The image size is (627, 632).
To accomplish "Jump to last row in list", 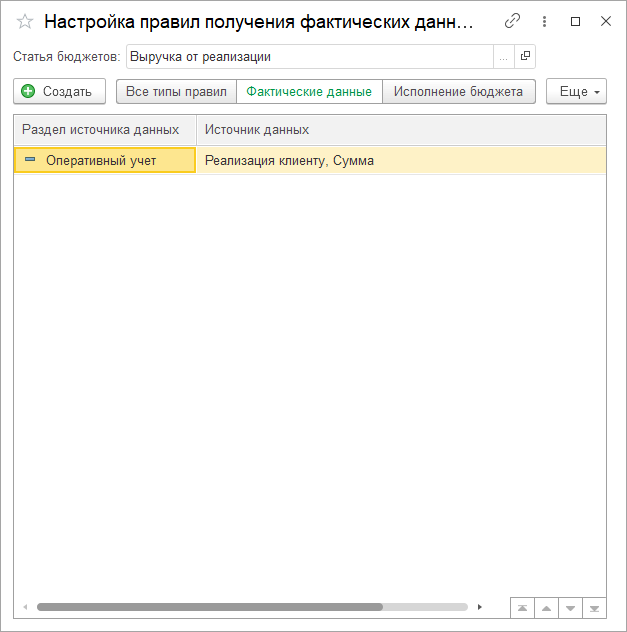I will pos(594,607).
